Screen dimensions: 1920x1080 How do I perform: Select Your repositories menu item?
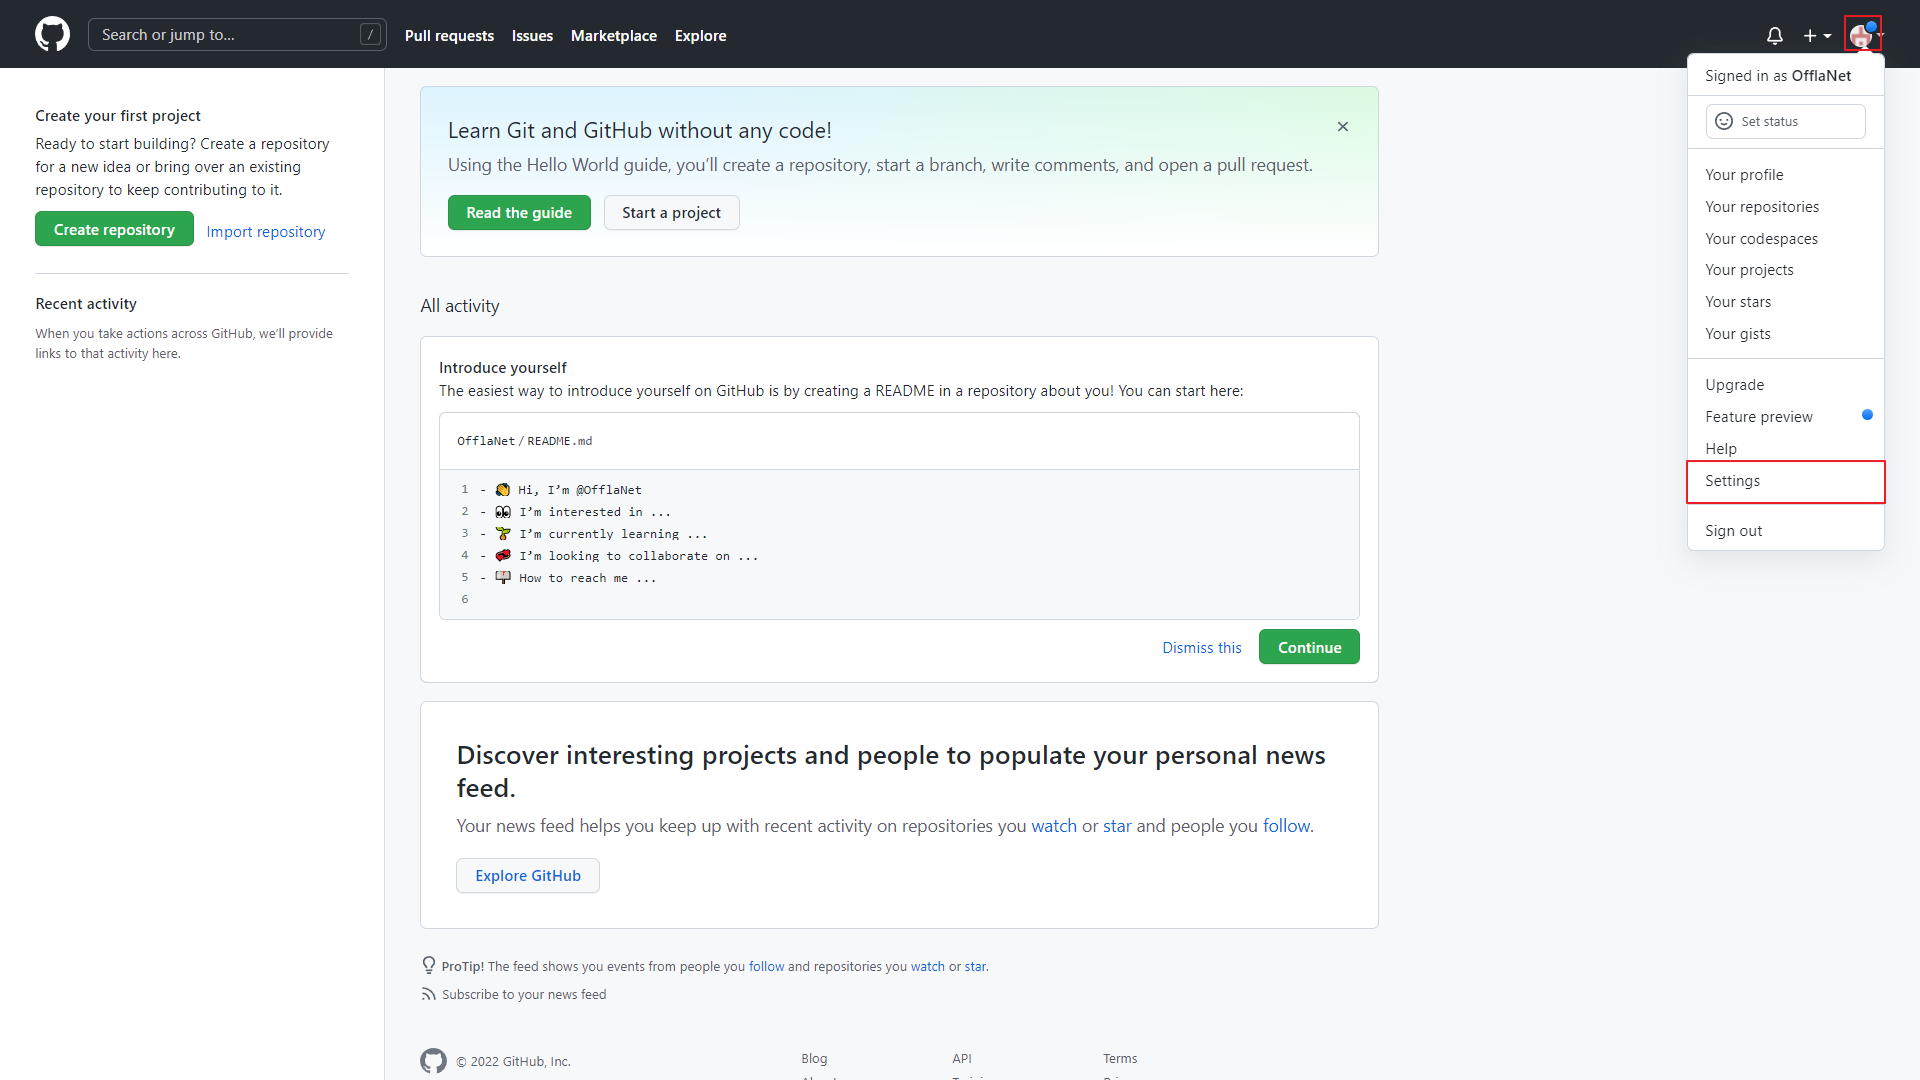[x=1761, y=207]
